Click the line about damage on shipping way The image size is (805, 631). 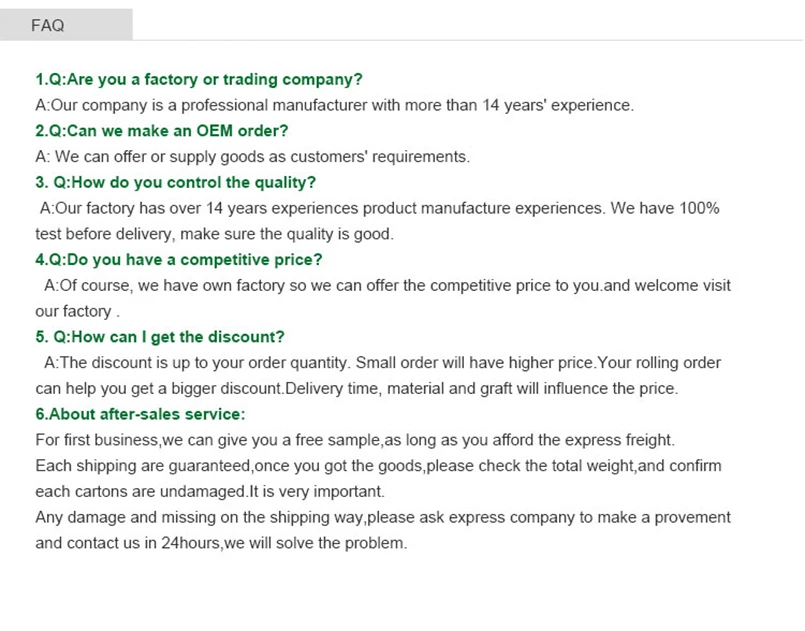tap(383, 517)
